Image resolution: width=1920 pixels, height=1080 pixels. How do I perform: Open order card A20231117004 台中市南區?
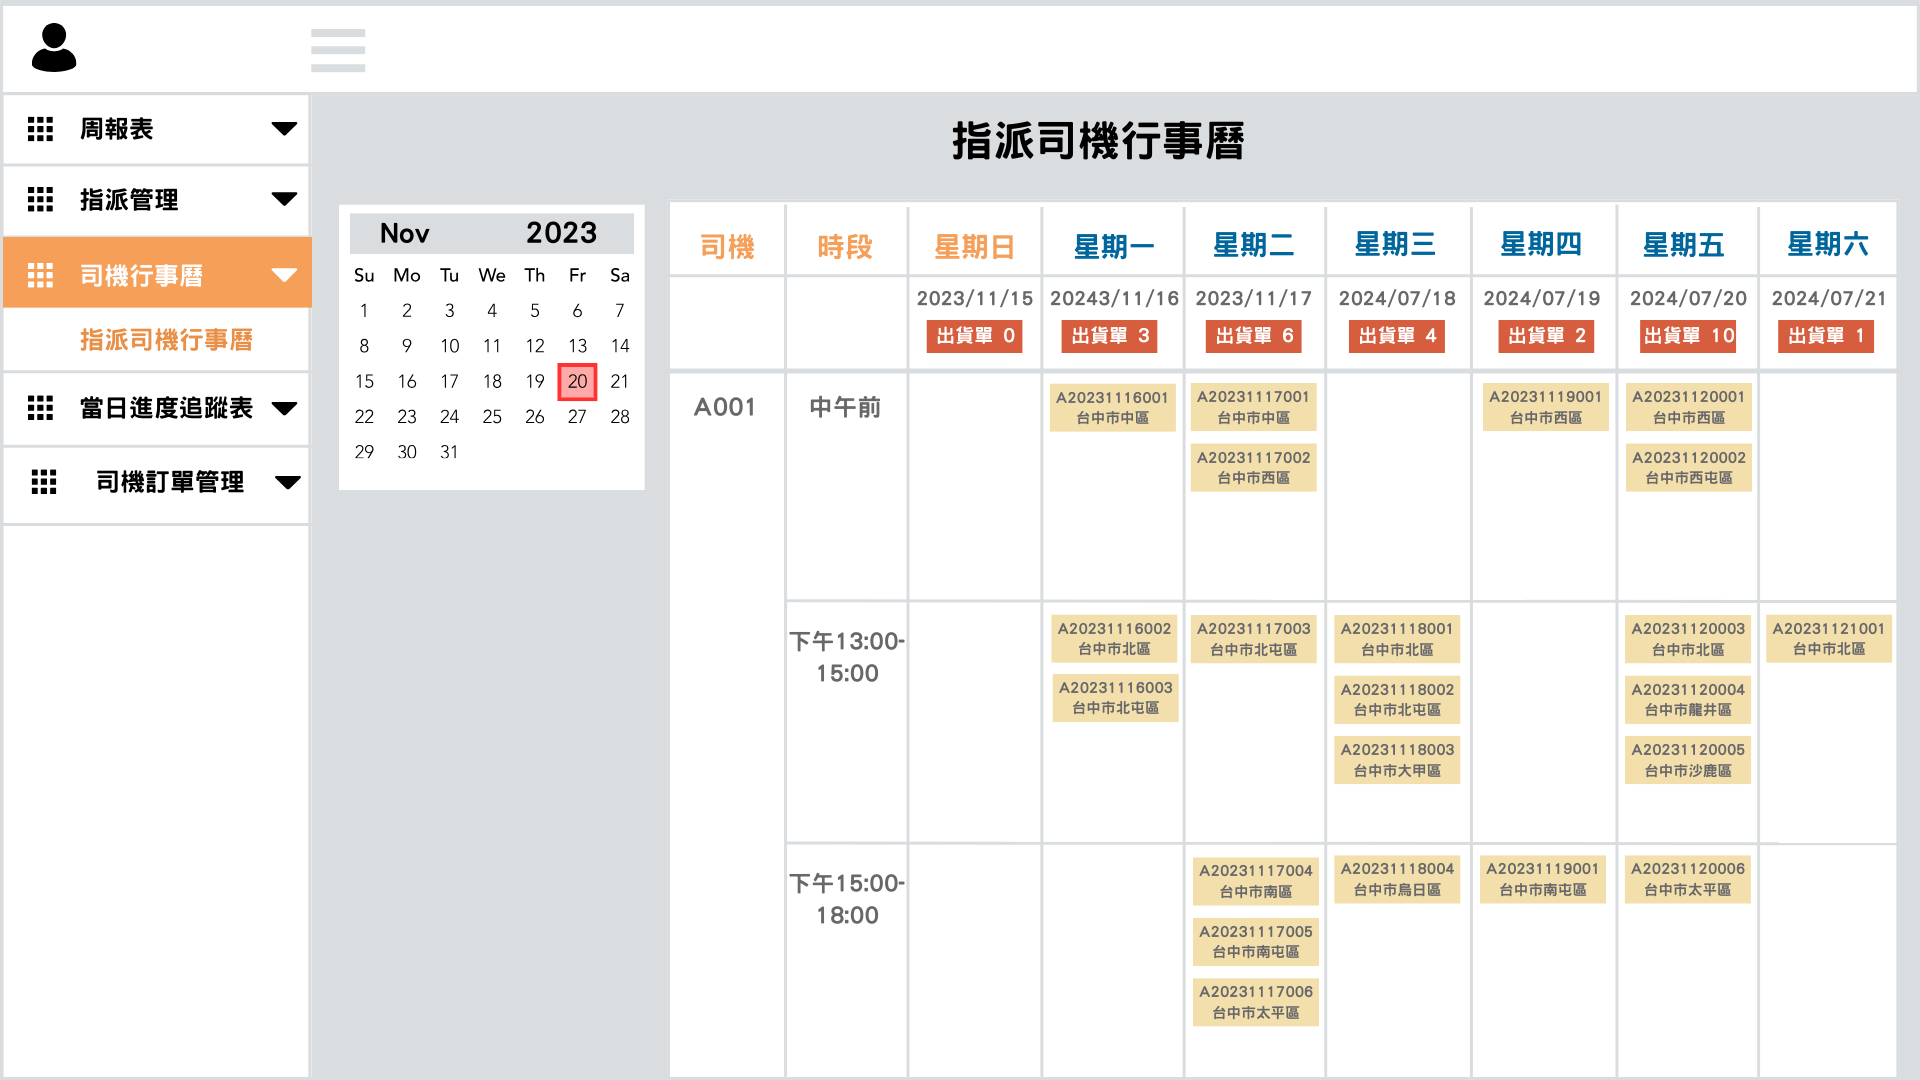click(1256, 881)
